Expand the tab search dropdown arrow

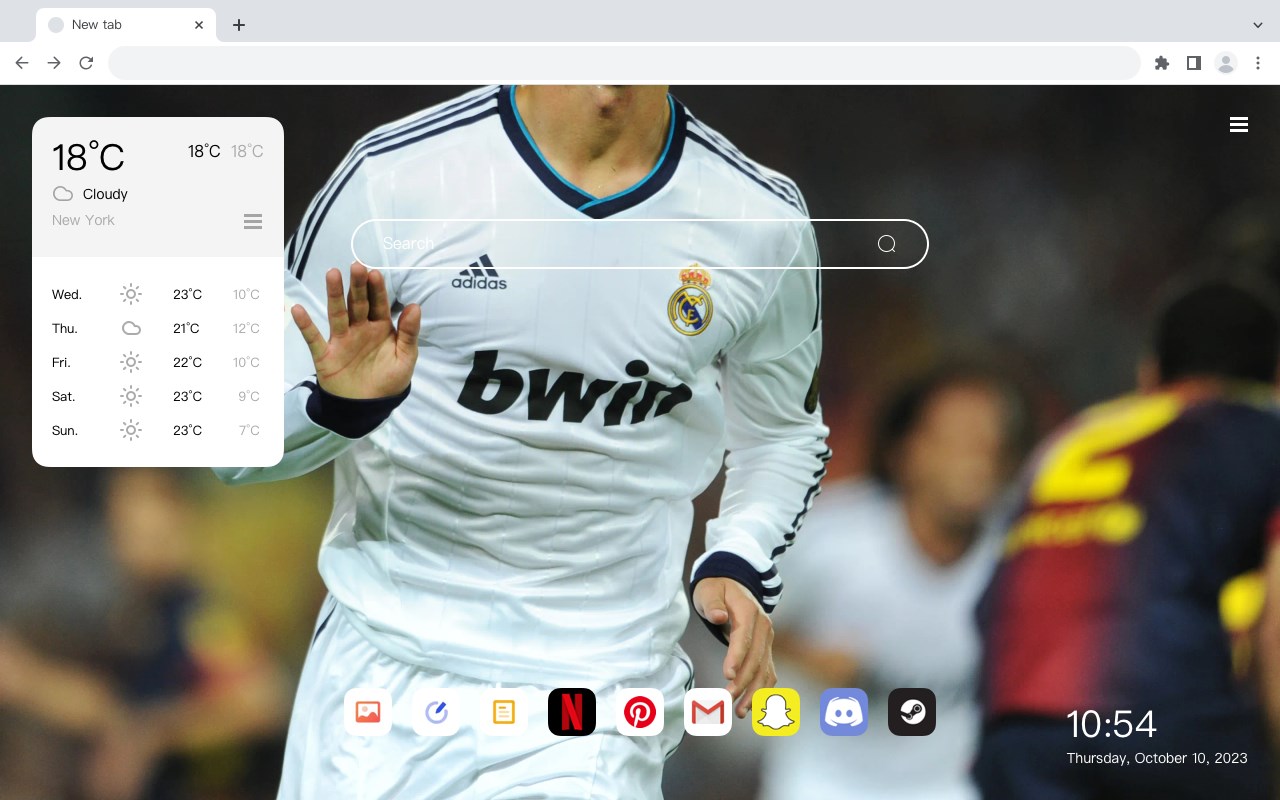coord(1258,25)
